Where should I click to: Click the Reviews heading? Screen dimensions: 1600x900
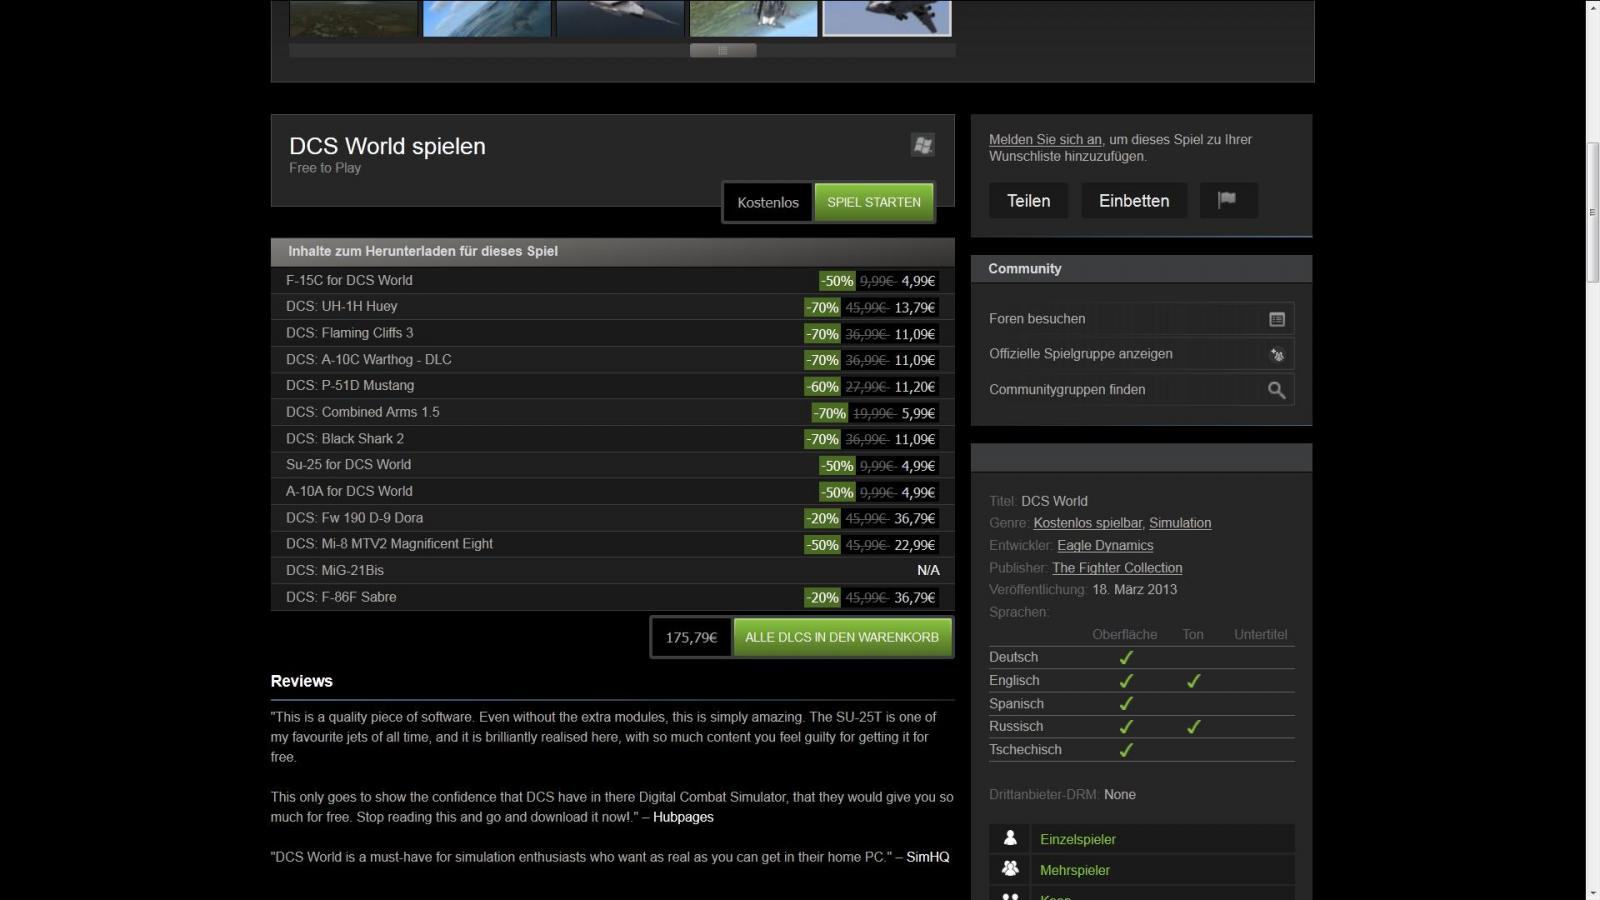tap(301, 681)
